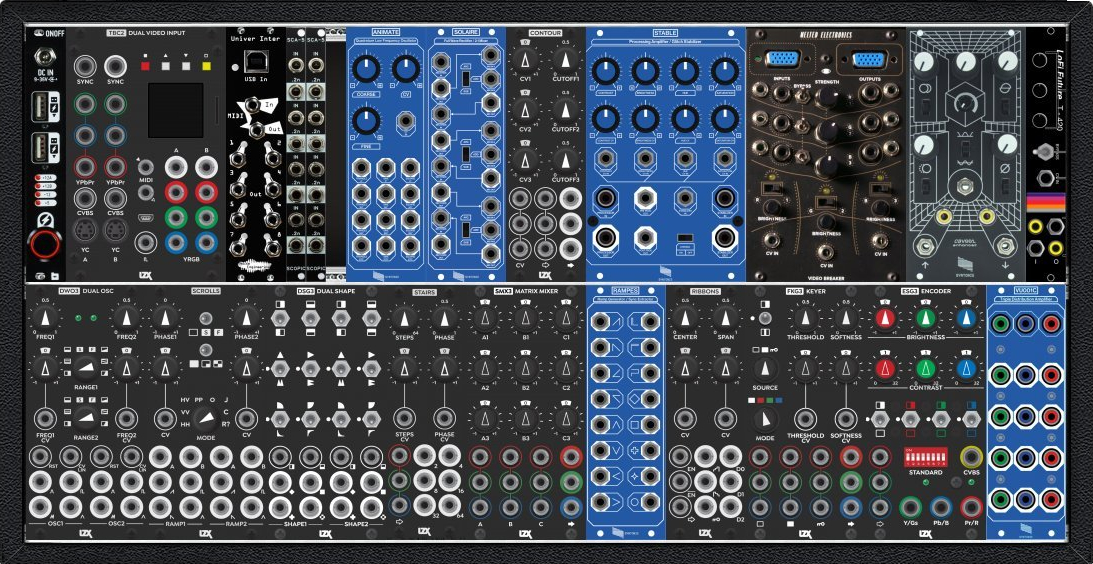The width and height of the screenshot is (1093, 564).
Task: Click the Pb/B output jack
Action: coord(940,507)
